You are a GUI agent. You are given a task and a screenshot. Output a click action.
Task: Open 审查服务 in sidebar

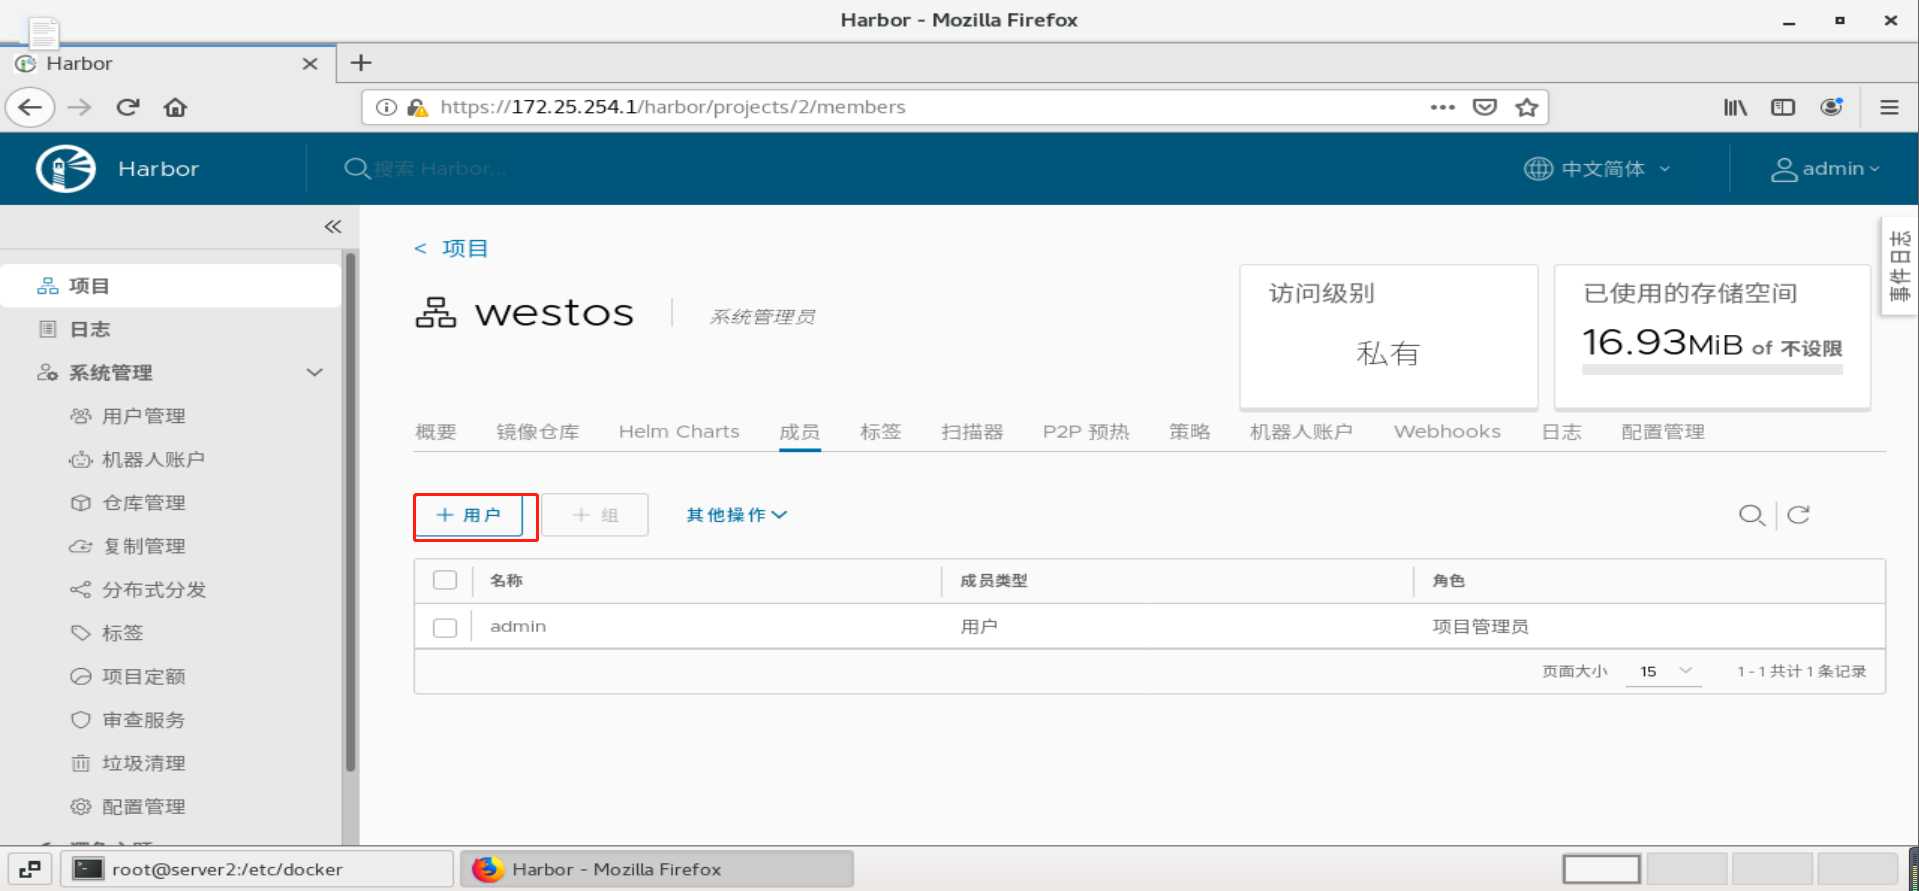[x=143, y=720]
